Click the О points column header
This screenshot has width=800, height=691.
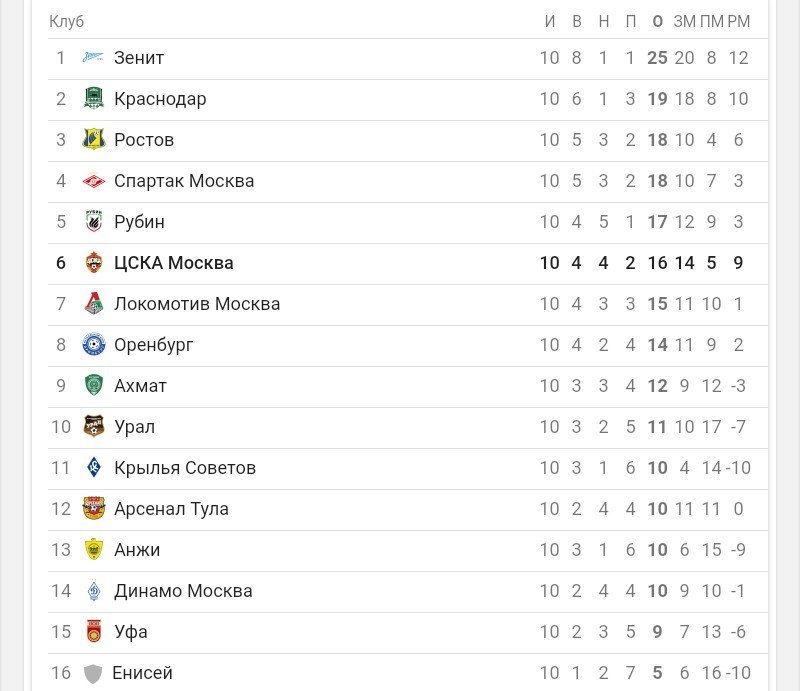pyautogui.click(x=657, y=21)
